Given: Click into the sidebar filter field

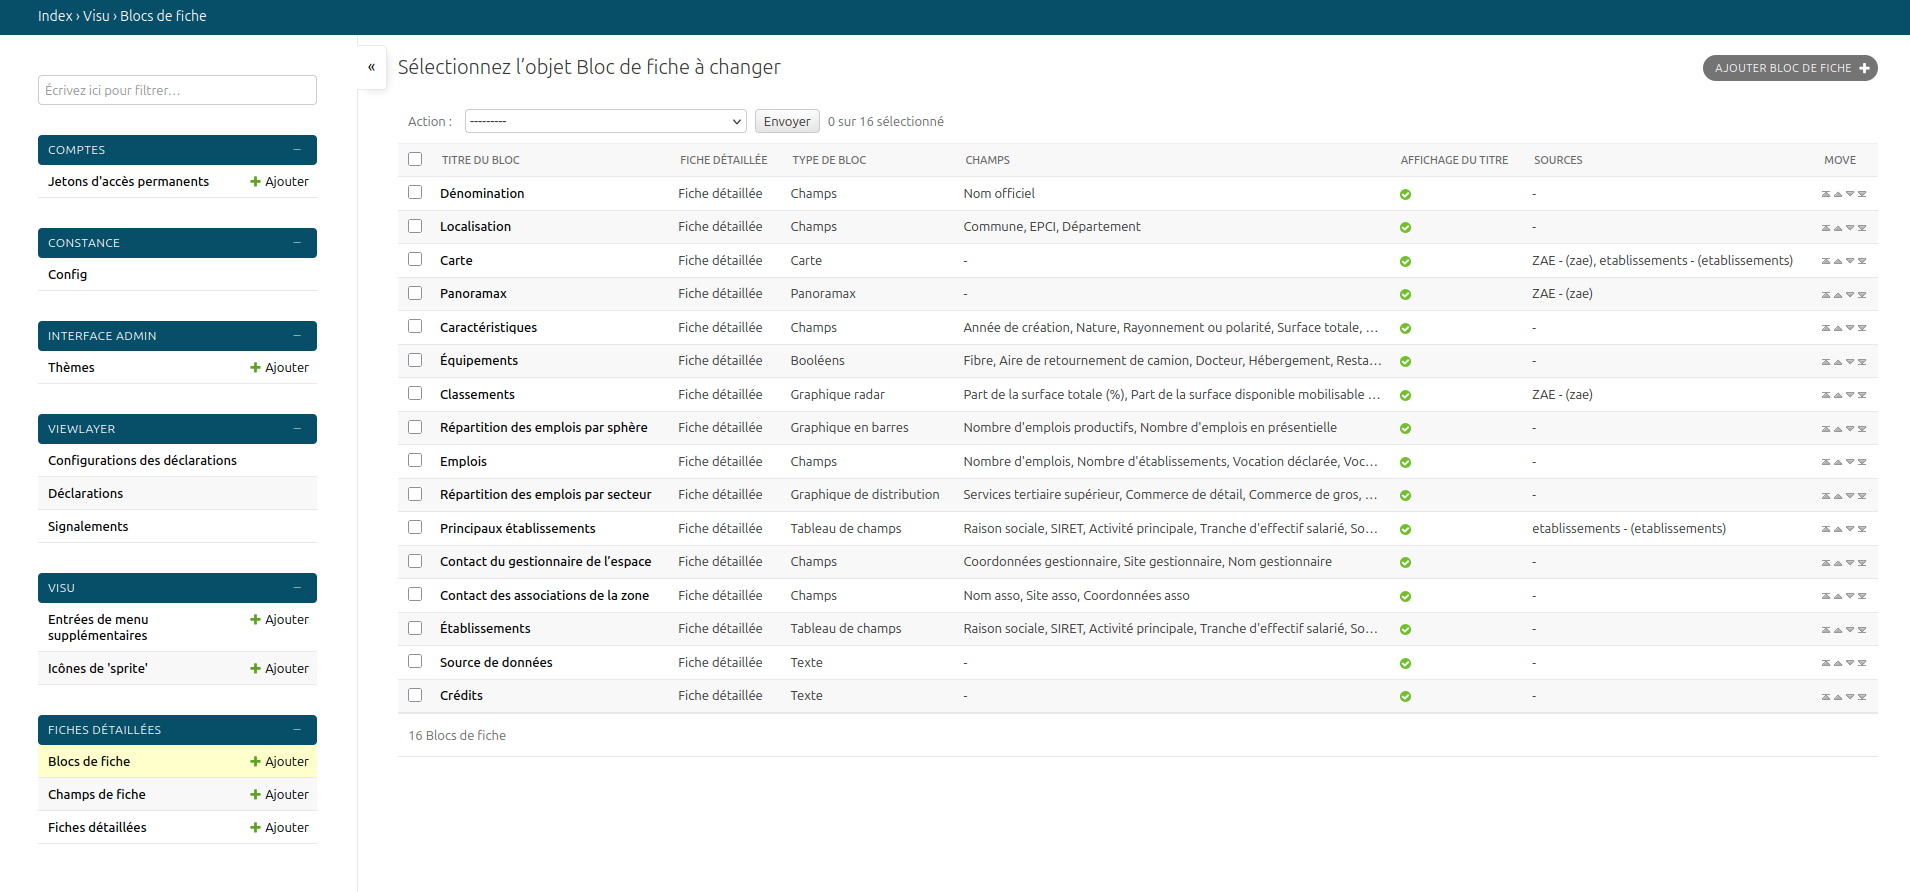Looking at the screenshot, I should click(177, 90).
